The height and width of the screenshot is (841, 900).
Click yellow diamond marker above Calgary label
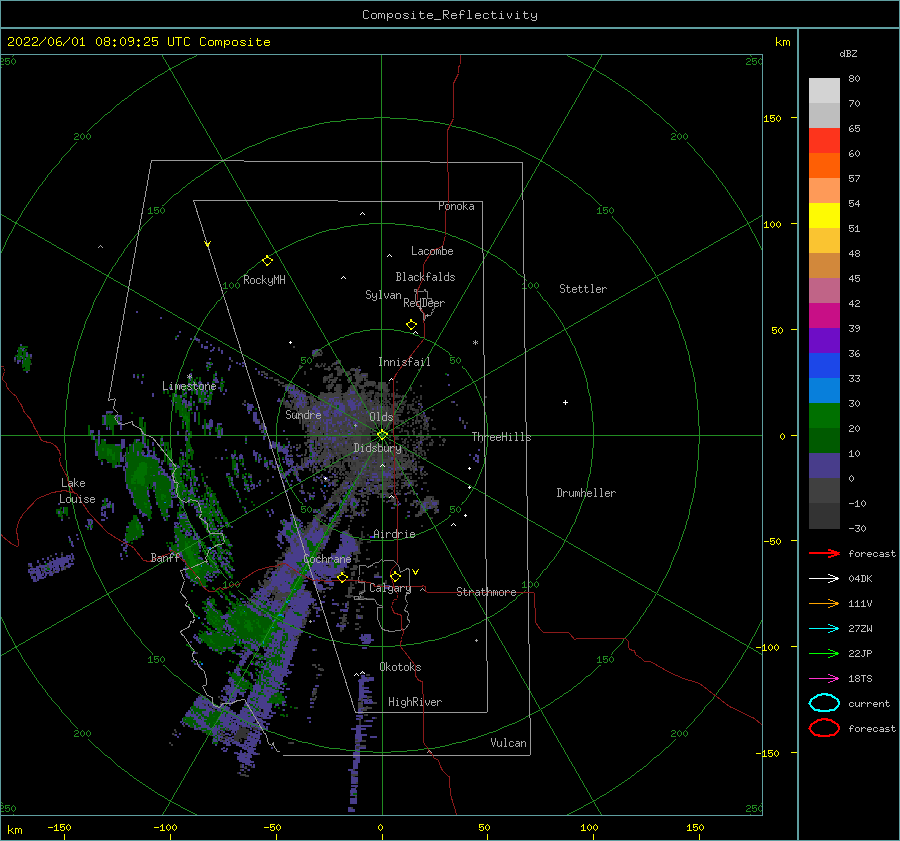(395, 576)
